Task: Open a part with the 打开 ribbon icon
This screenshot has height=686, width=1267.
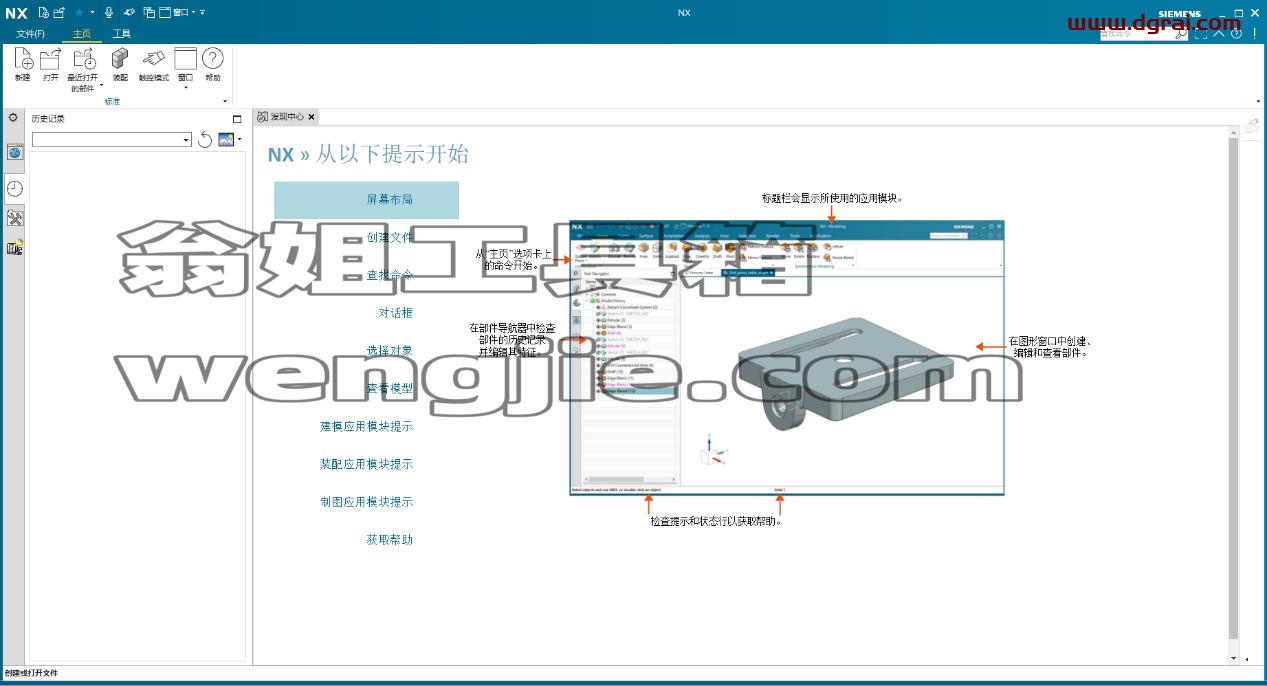Action: tap(51, 59)
